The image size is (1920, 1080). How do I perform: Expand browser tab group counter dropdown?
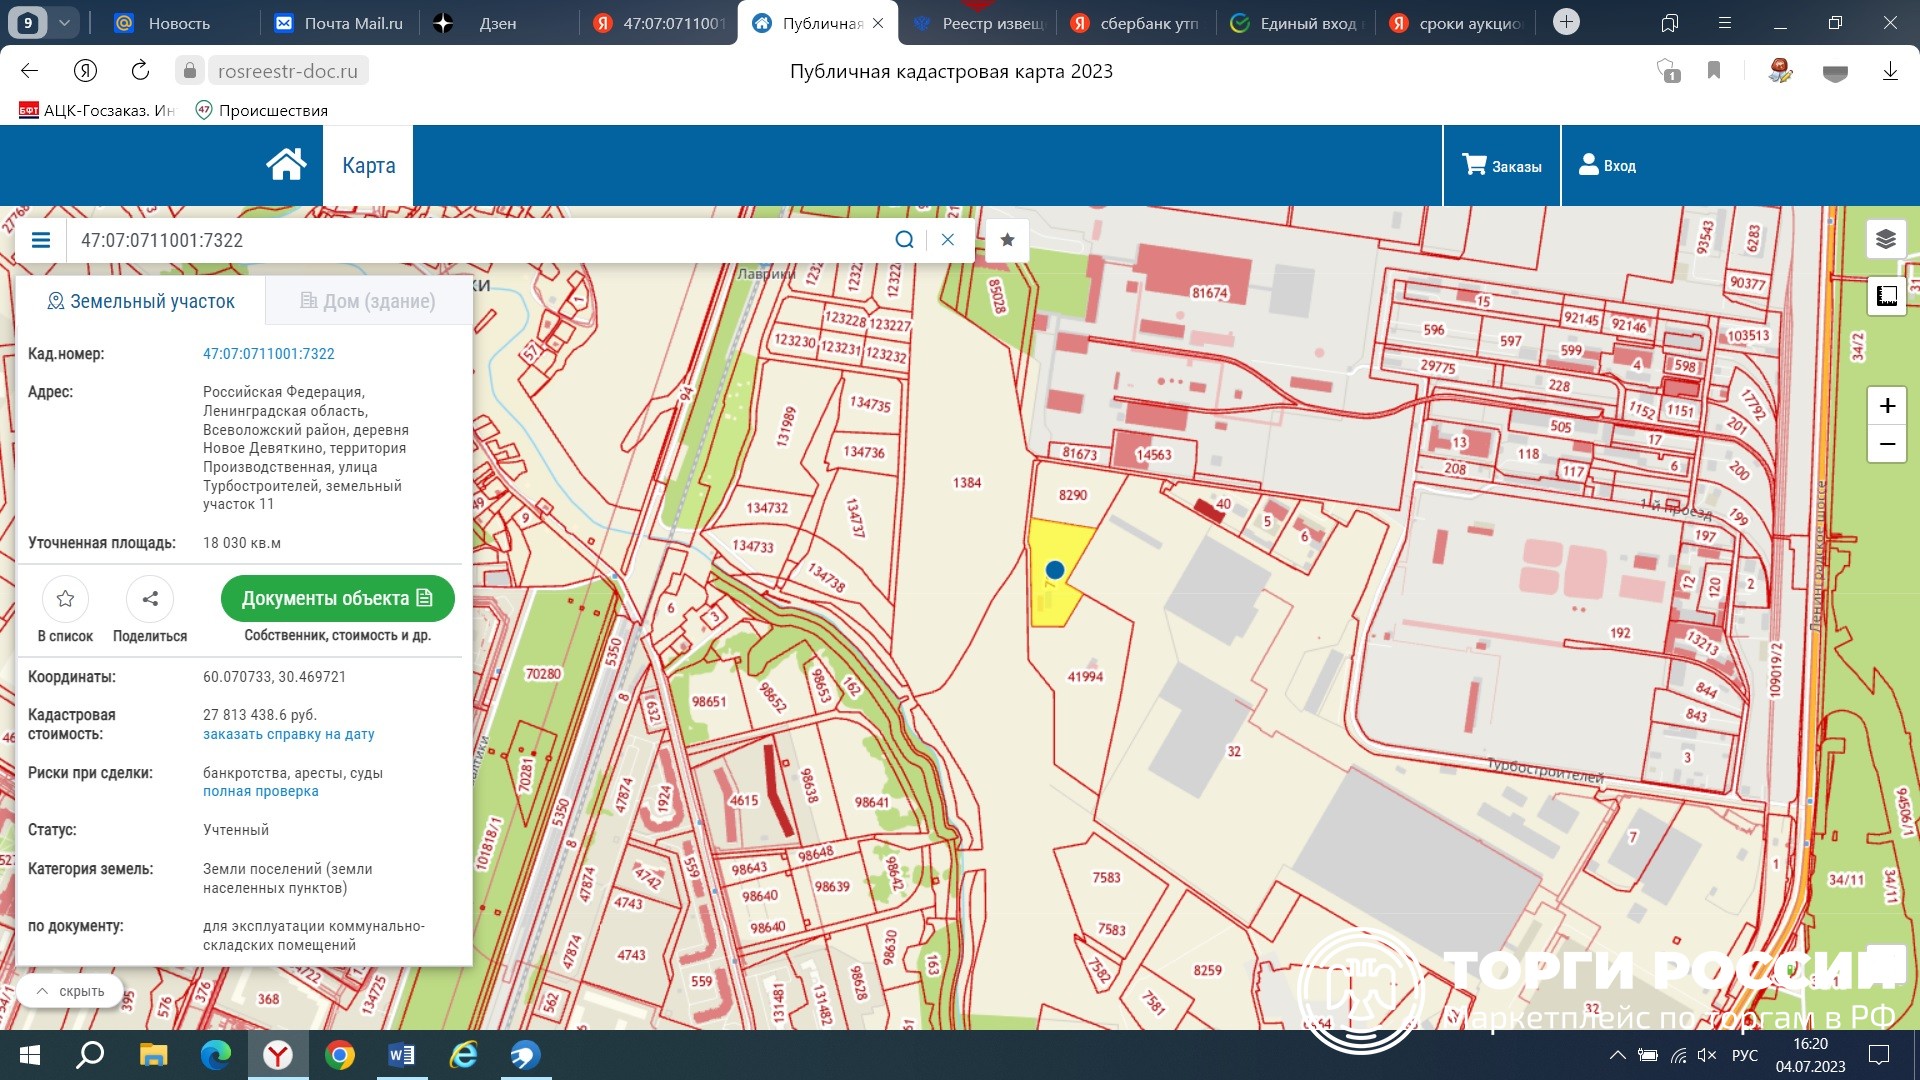(x=64, y=22)
